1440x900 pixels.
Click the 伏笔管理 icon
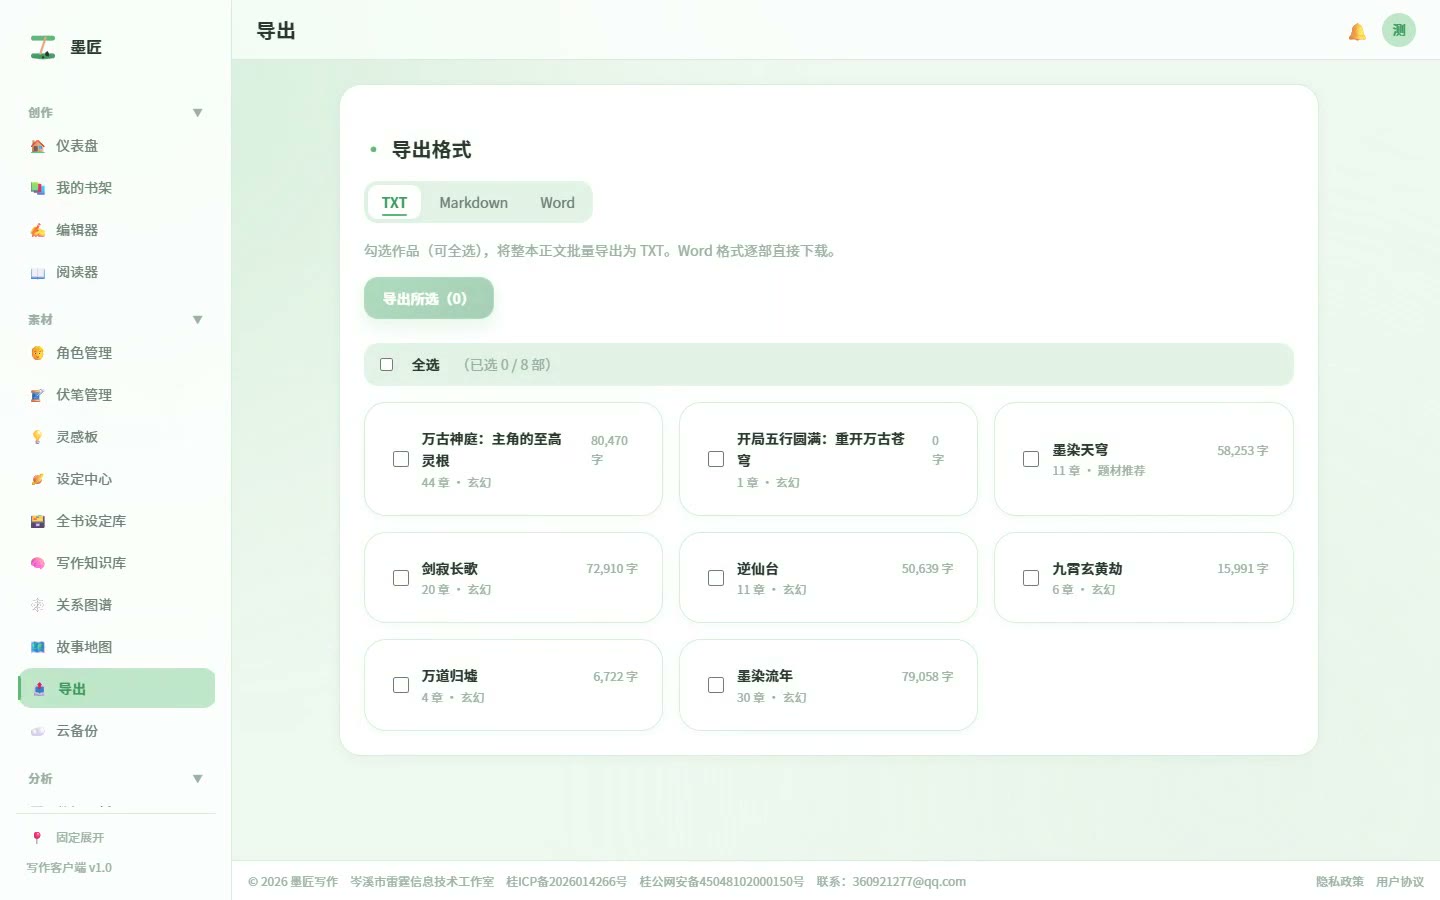click(x=38, y=395)
